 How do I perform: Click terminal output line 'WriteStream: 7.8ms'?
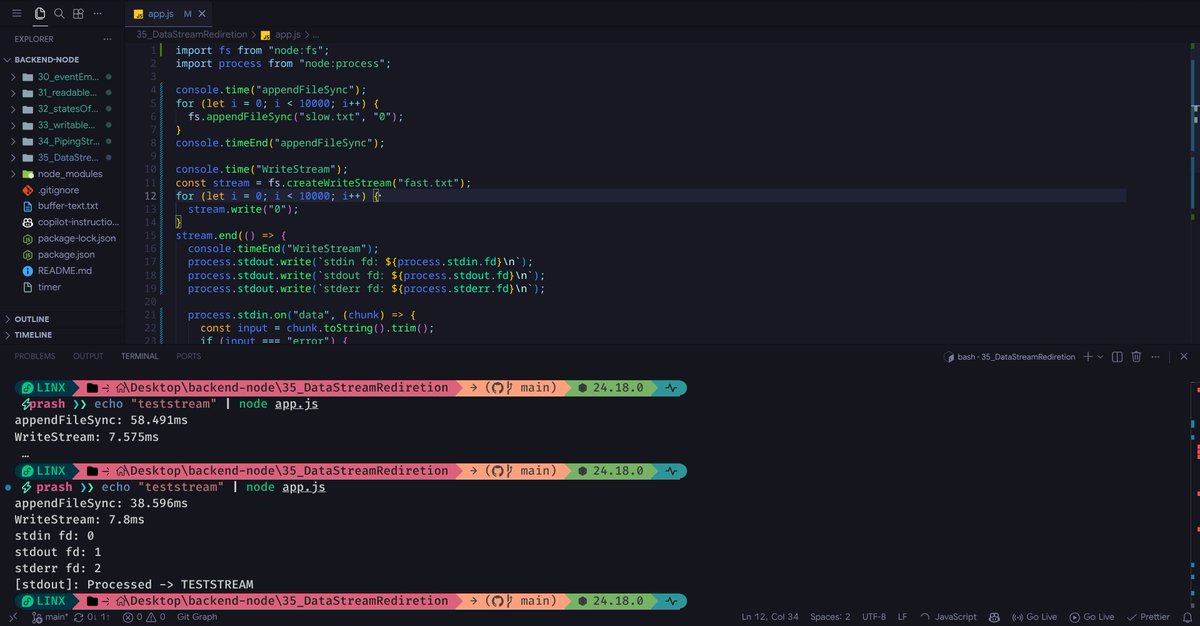(x=79, y=519)
